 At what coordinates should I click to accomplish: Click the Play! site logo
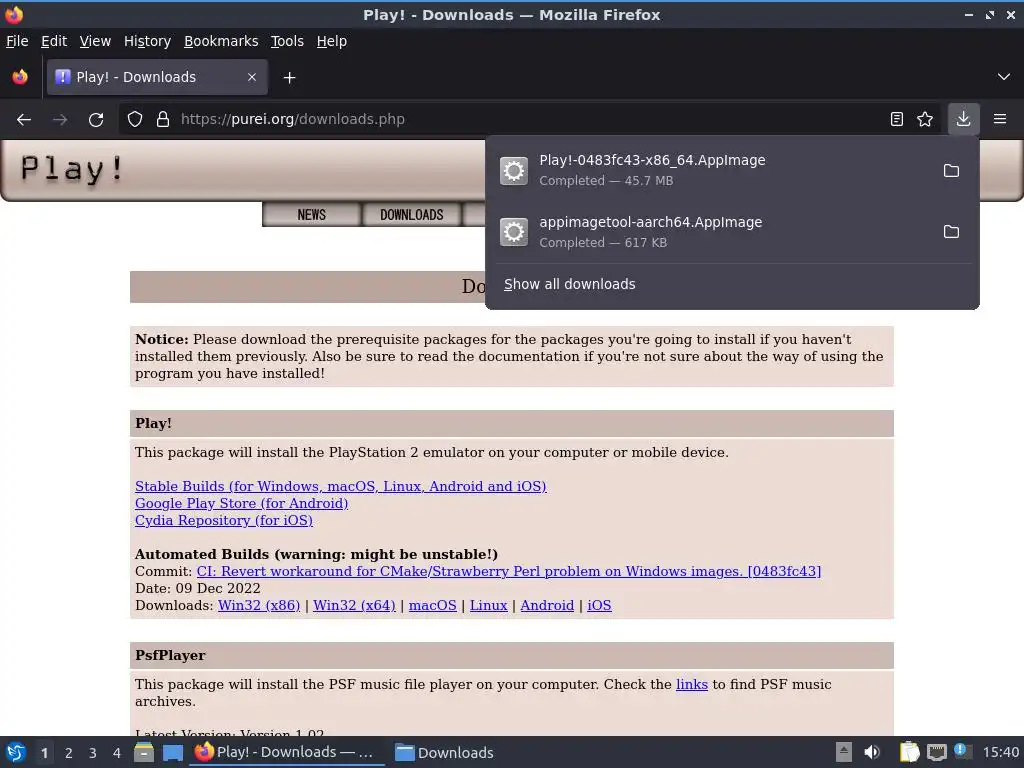[72, 169]
